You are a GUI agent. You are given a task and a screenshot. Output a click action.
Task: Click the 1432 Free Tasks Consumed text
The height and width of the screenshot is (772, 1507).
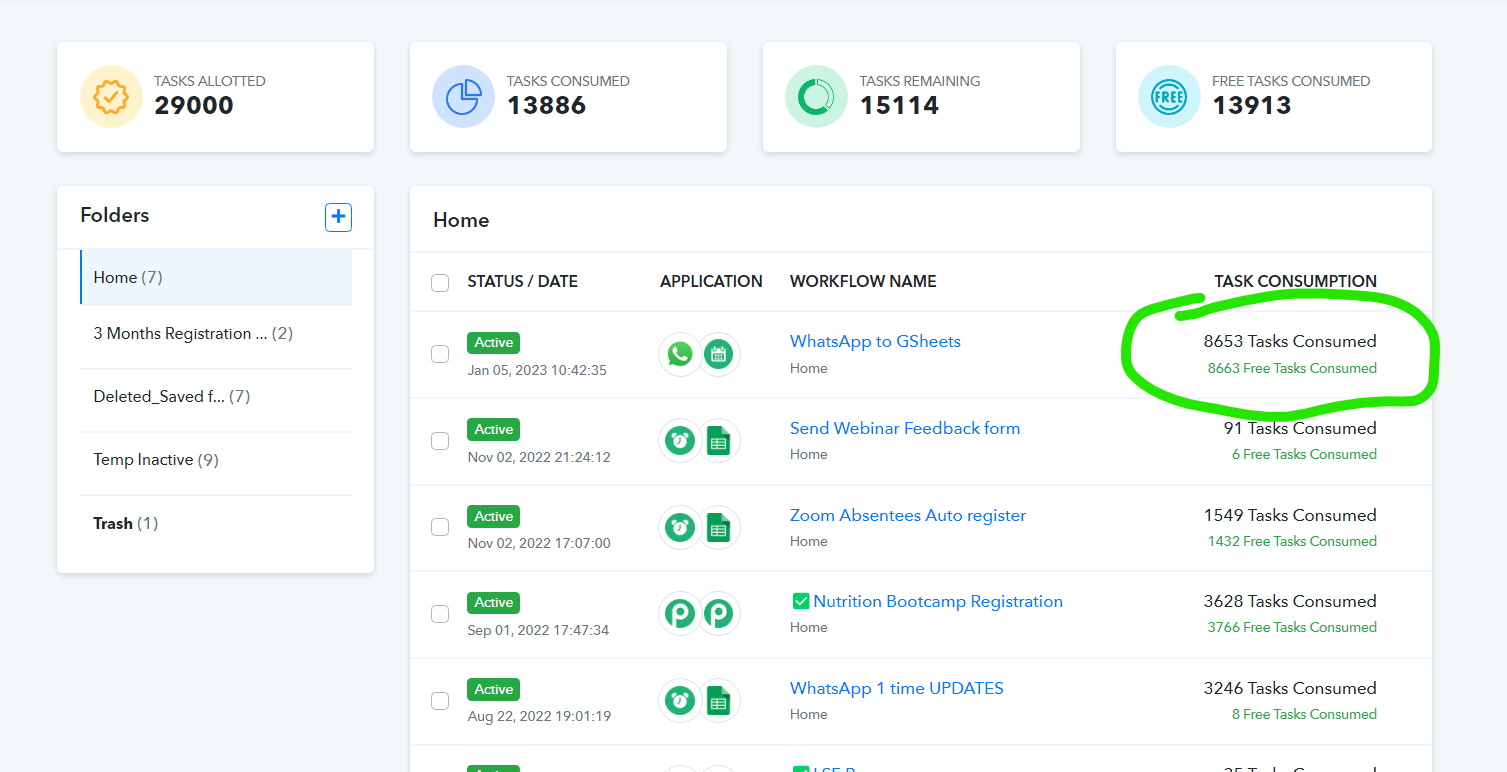pos(1292,541)
